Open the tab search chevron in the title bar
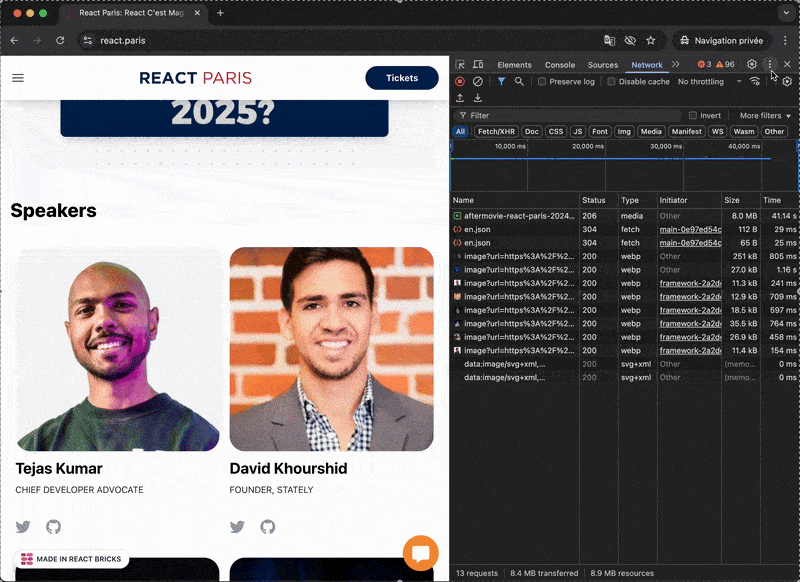 [786, 13]
